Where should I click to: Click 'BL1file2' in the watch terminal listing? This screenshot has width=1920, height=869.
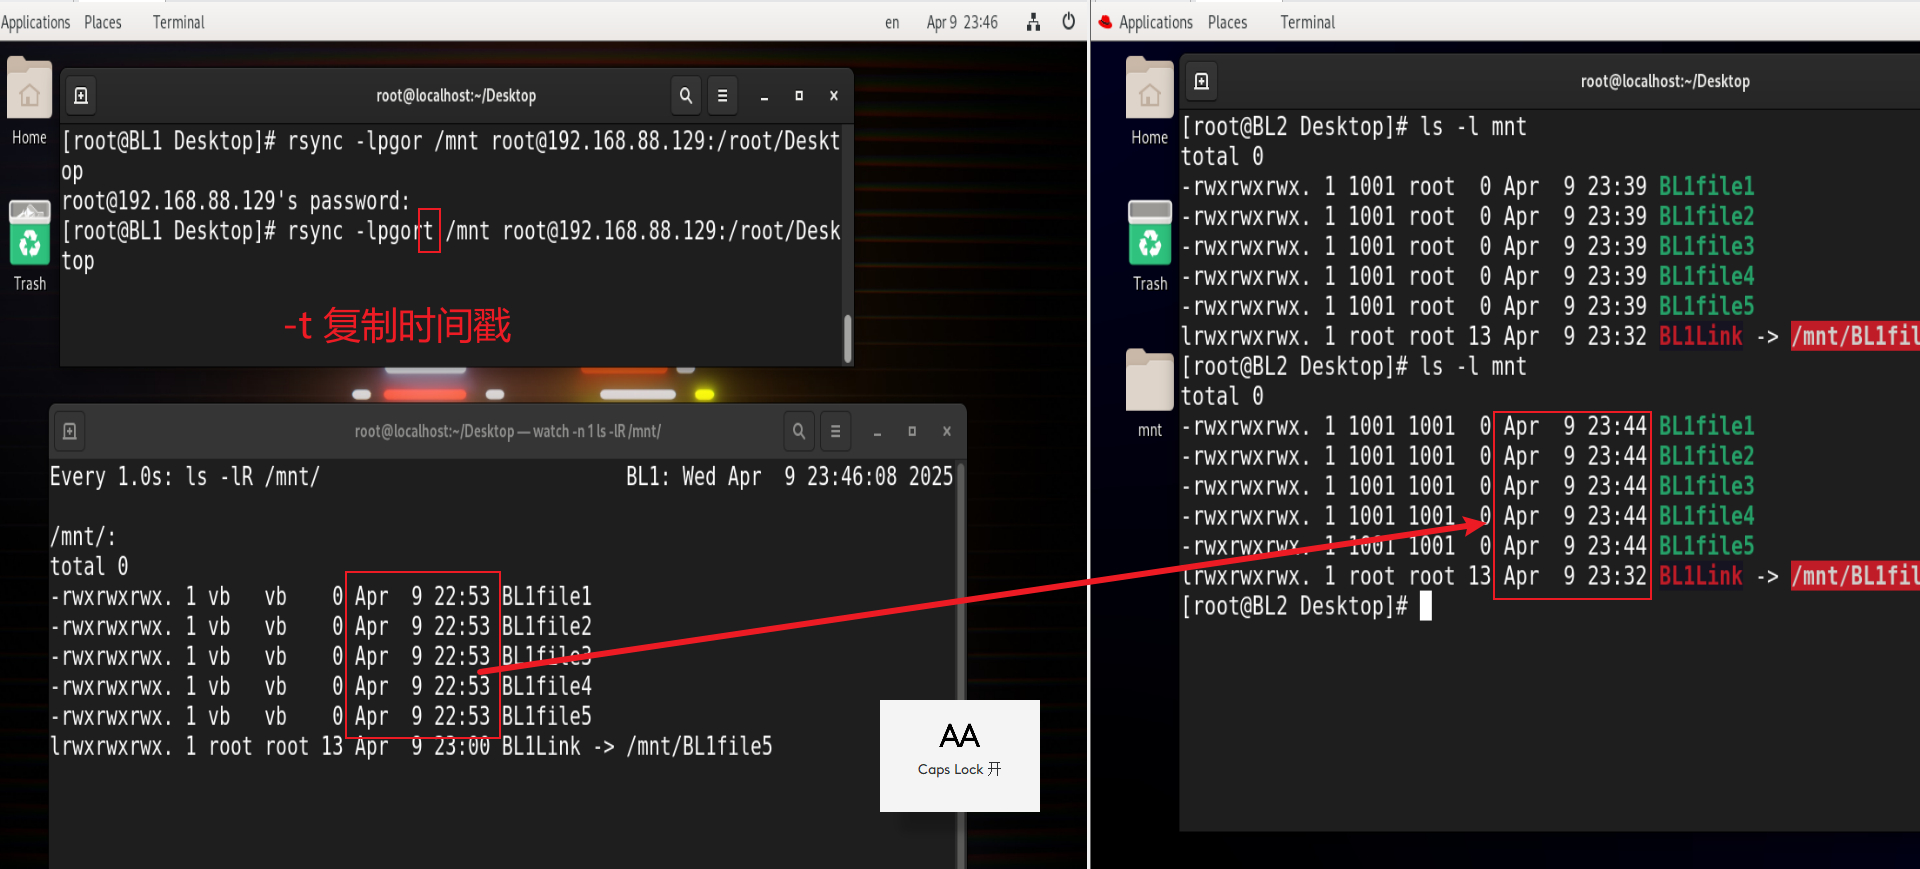tap(547, 627)
